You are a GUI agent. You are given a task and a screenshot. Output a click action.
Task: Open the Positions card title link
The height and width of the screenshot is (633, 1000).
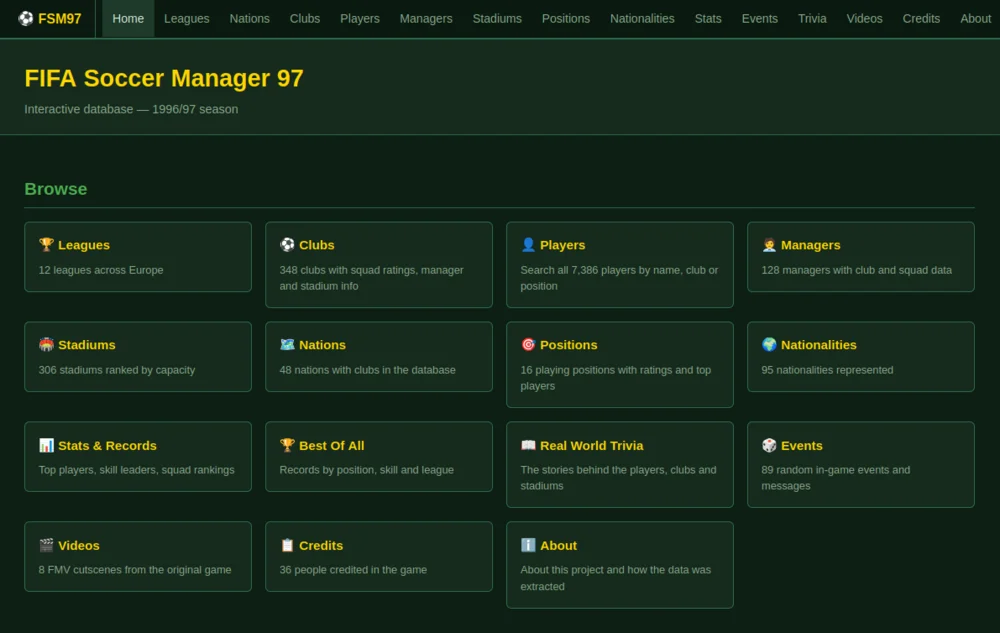point(568,345)
